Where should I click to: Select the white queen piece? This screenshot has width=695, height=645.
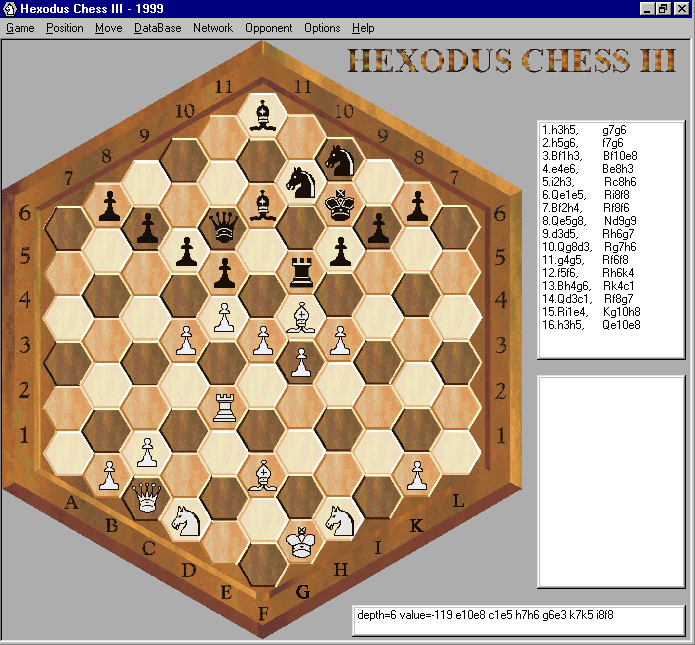tap(147, 497)
